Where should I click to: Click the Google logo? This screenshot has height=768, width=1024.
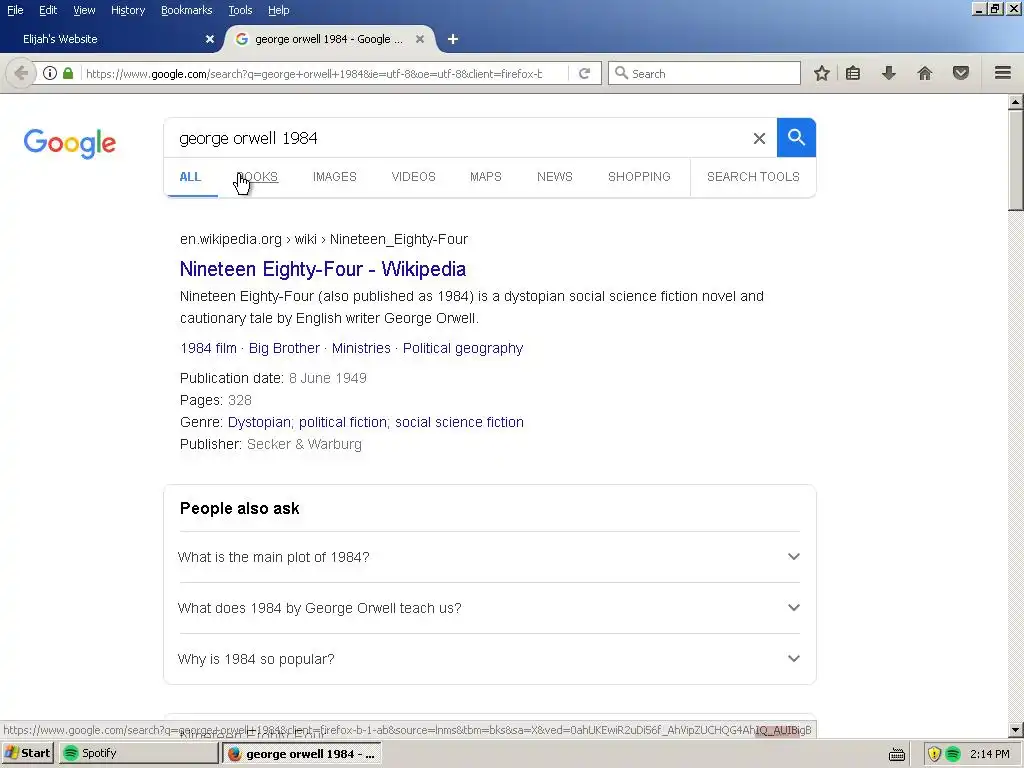(x=70, y=143)
